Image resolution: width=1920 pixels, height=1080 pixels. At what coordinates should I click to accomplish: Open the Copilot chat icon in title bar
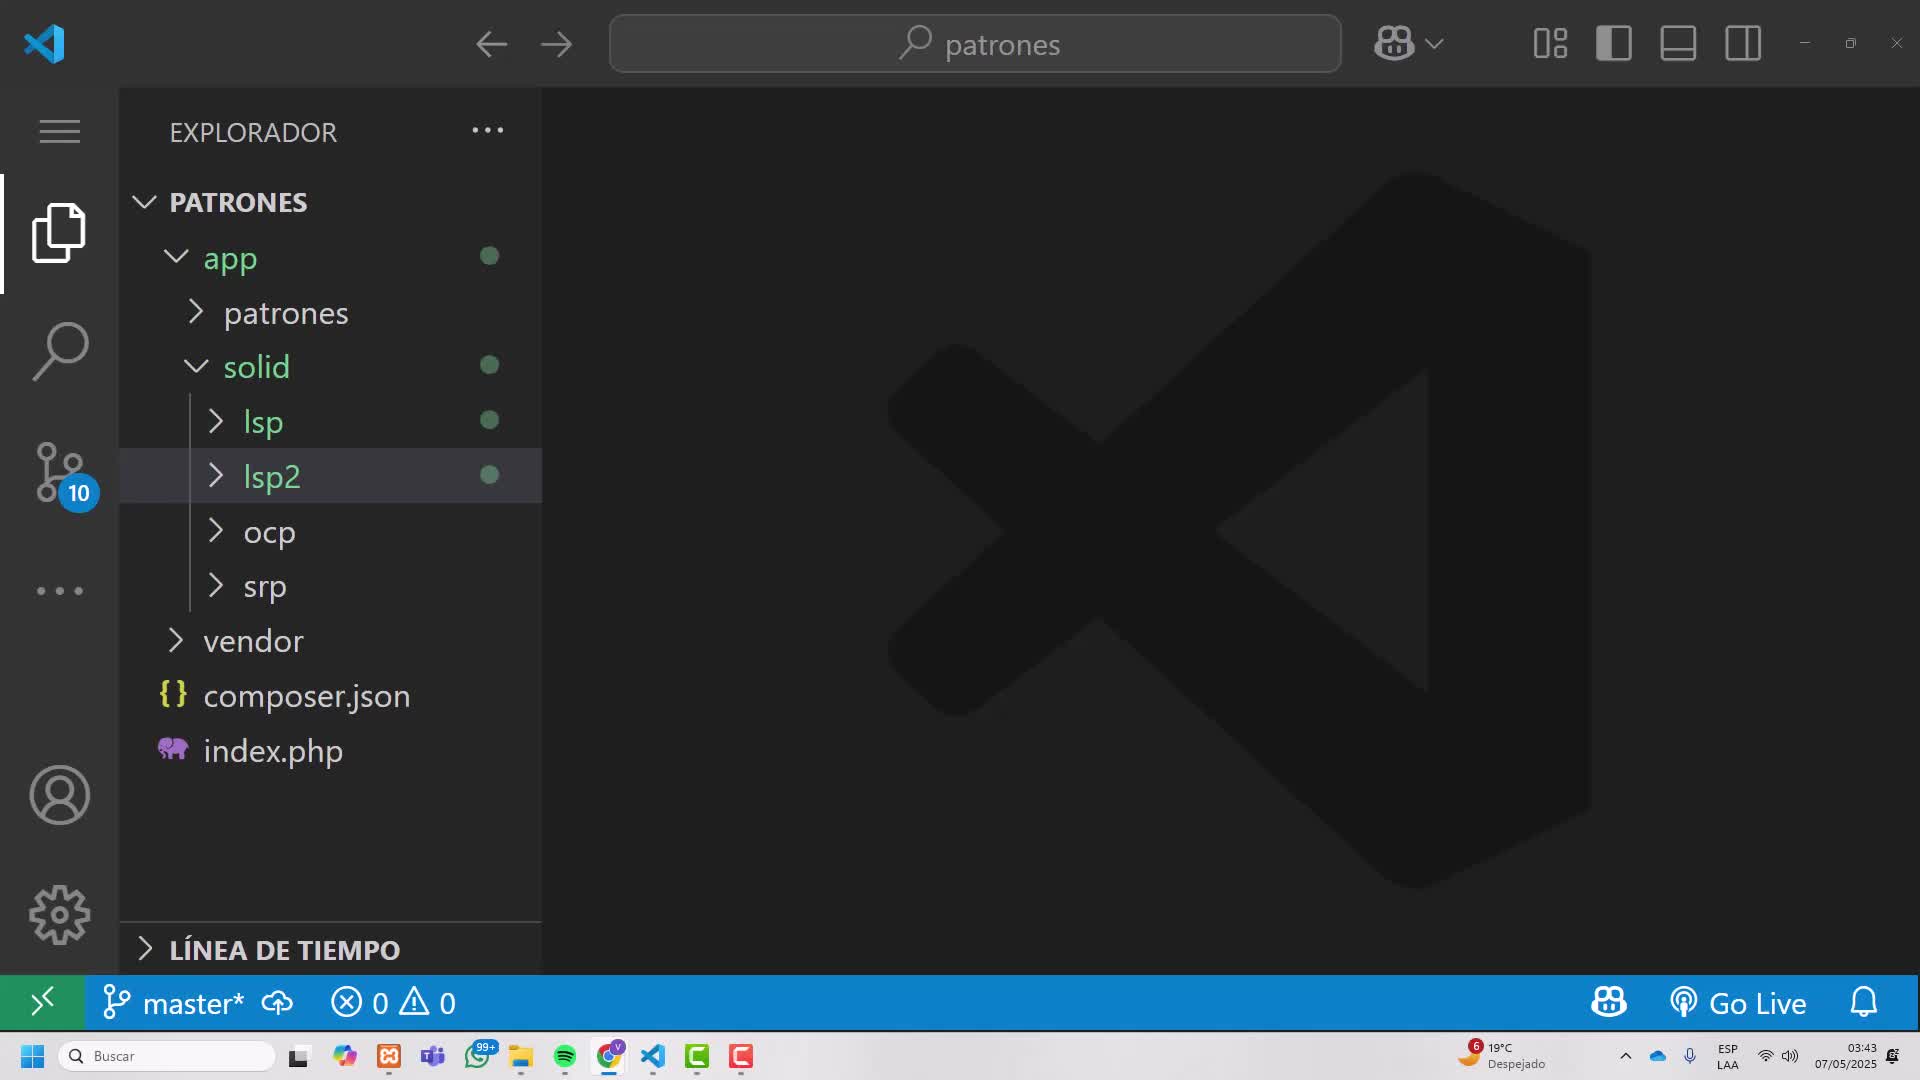[1394, 44]
